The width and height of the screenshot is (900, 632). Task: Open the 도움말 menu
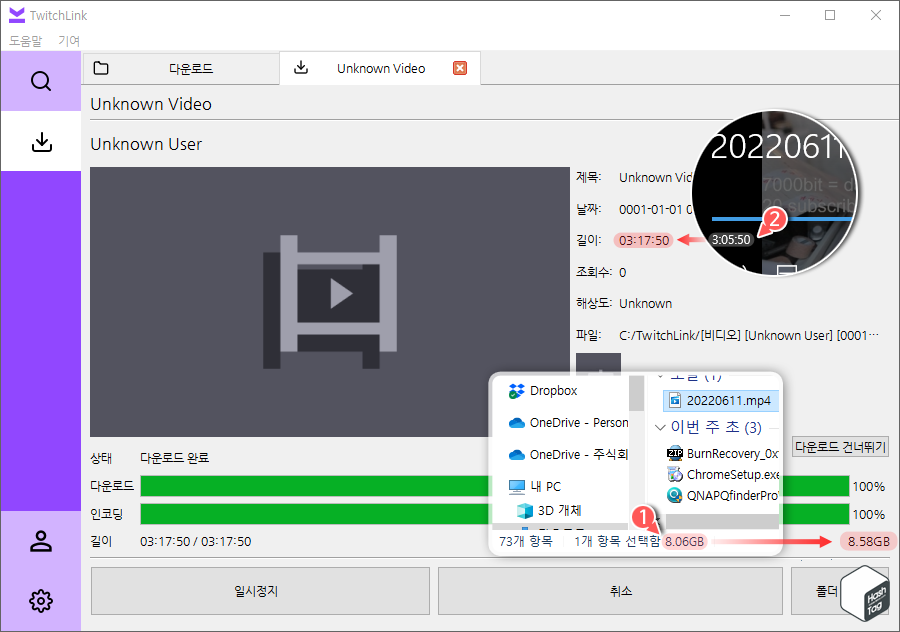click(x=25, y=41)
